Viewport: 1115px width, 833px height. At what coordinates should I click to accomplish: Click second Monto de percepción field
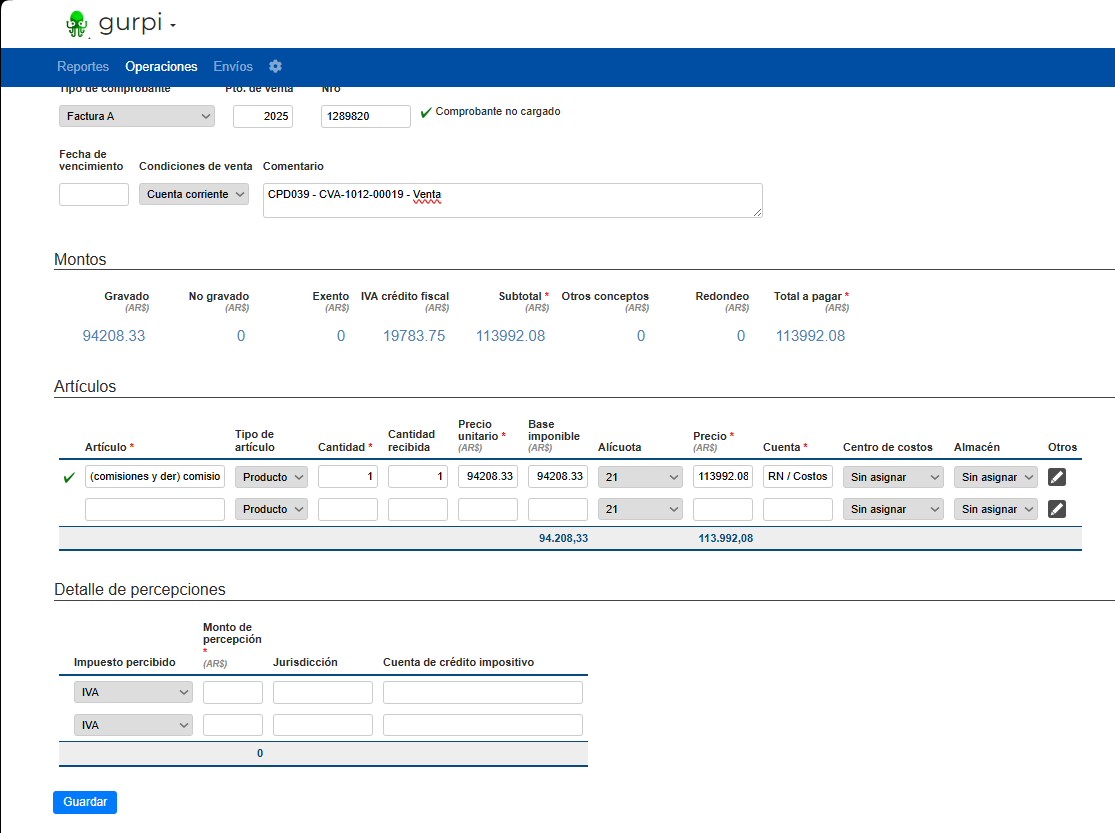[233, 725]
